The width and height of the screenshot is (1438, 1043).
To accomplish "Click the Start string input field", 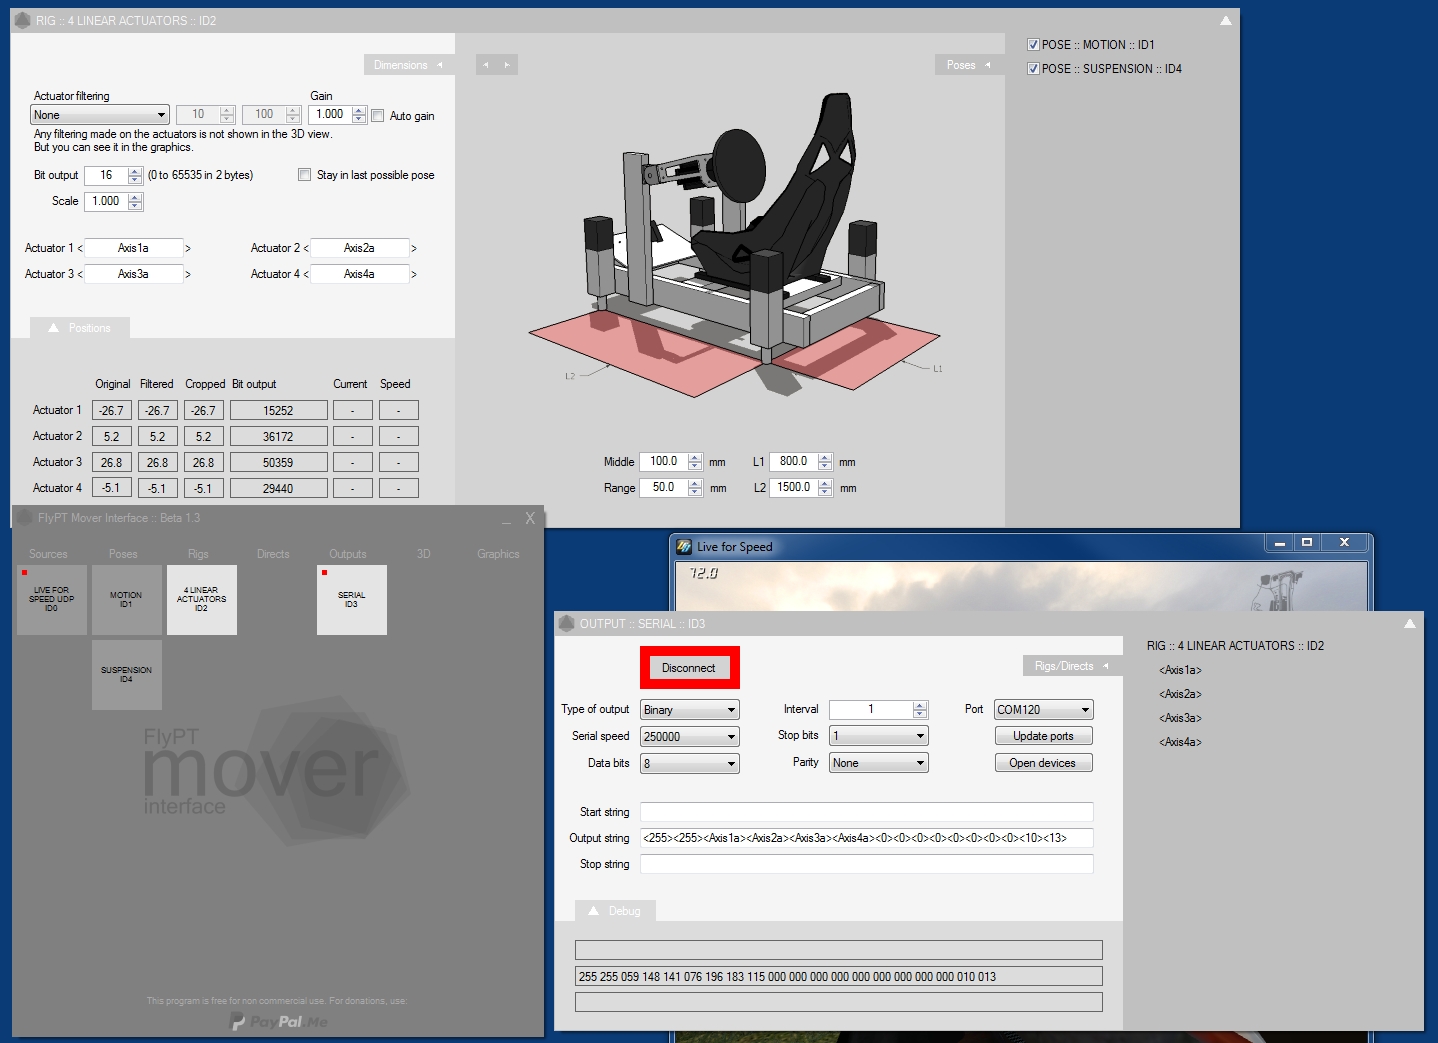I will (x=866, y=812).
